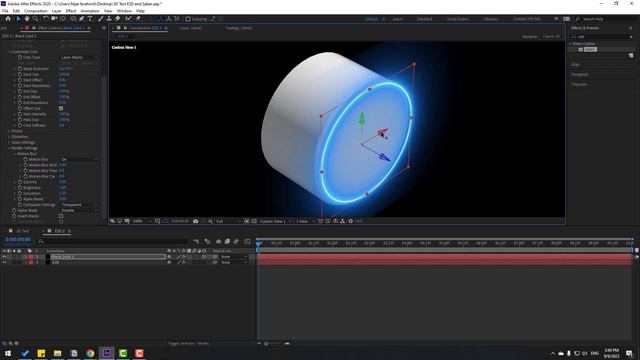Expand the Flicker group
Image resolution: width=640 pixels, height=360 pixels.
click(9, 131)
